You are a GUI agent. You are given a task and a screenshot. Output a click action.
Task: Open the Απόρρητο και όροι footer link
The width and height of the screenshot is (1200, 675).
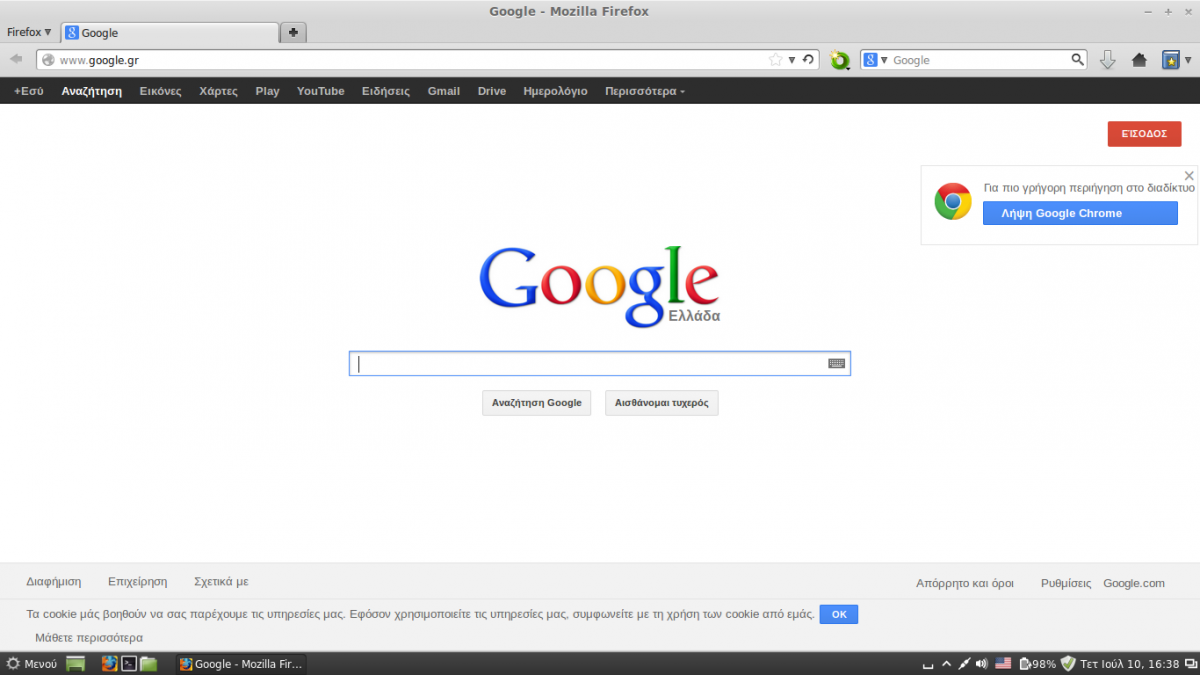[965, 583]
